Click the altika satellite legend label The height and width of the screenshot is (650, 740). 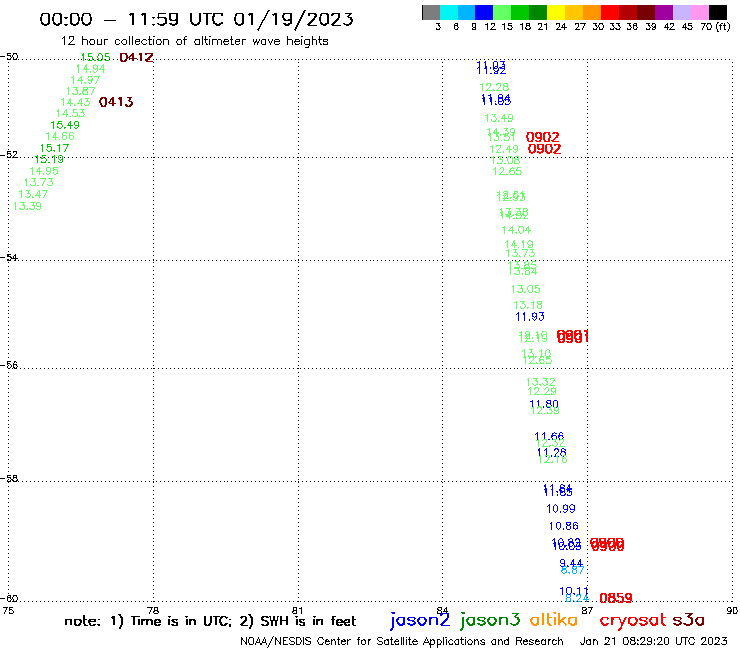553,620
